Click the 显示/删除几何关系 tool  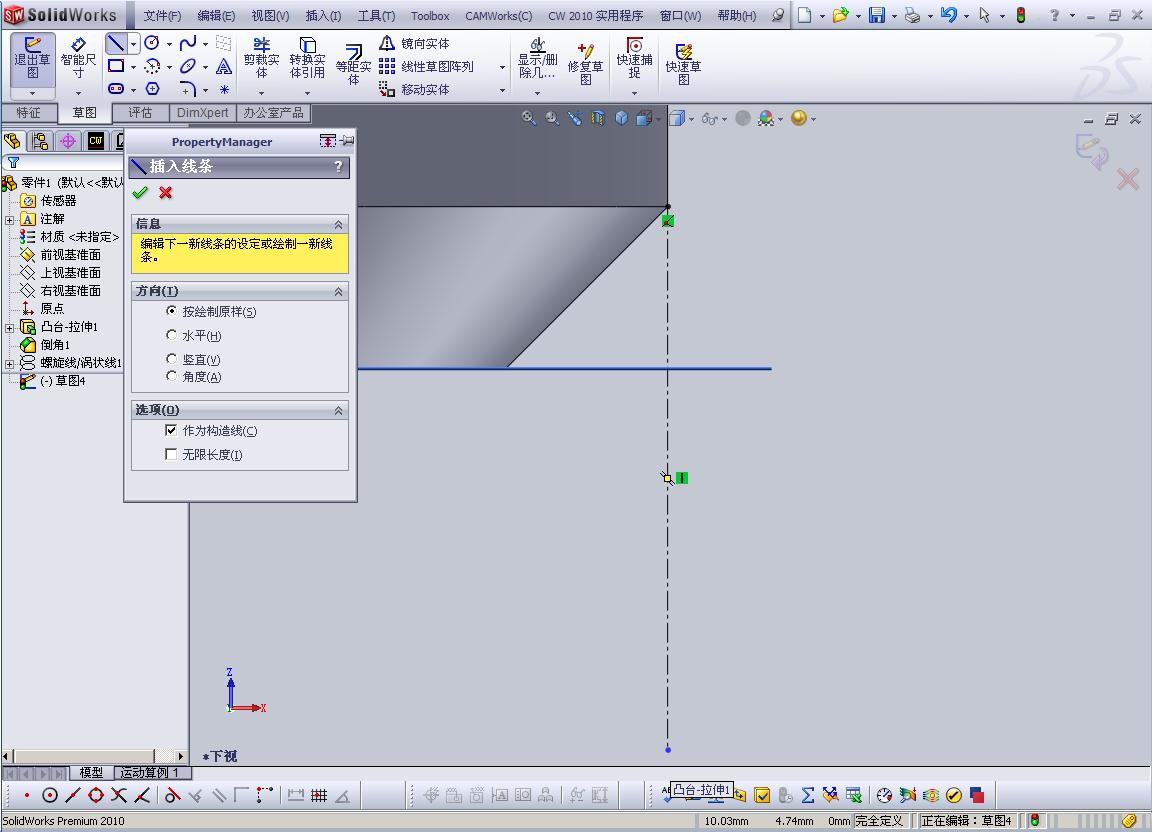(538, 58)
